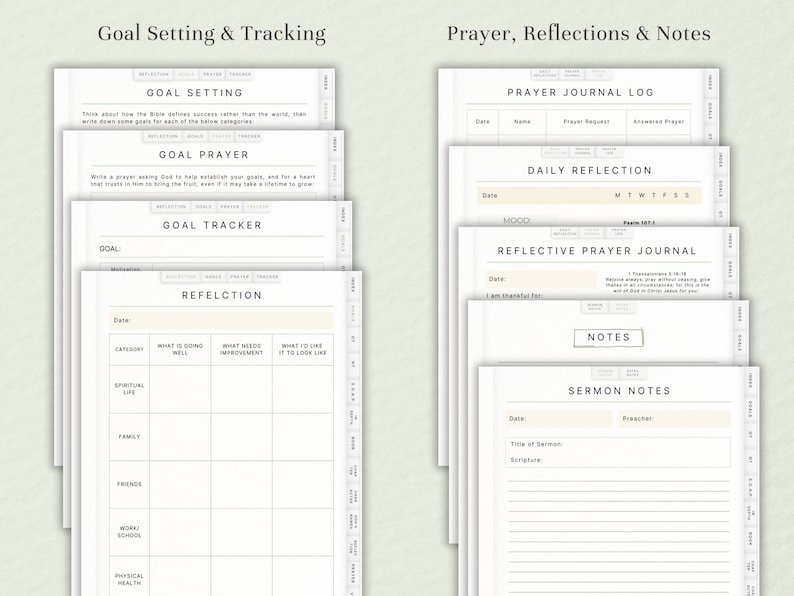Click the 'REFLECTIVE PRAYER JOURNAL' title

(598, 251)
